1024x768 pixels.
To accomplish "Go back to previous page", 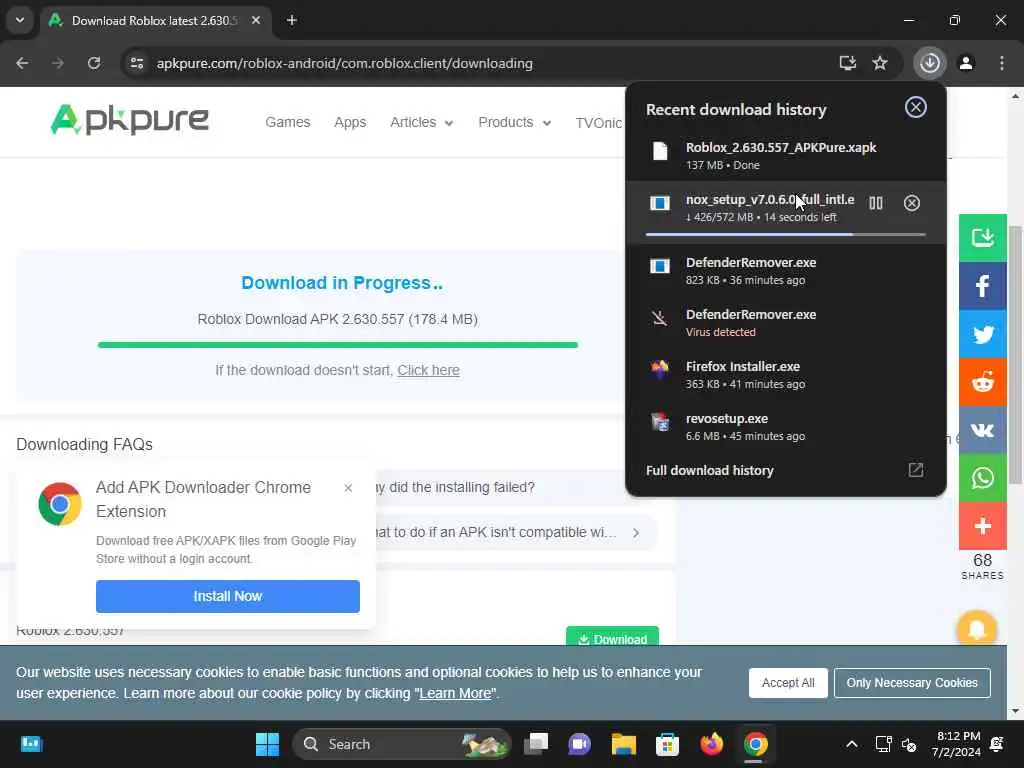I will click(x=22, y=63).
